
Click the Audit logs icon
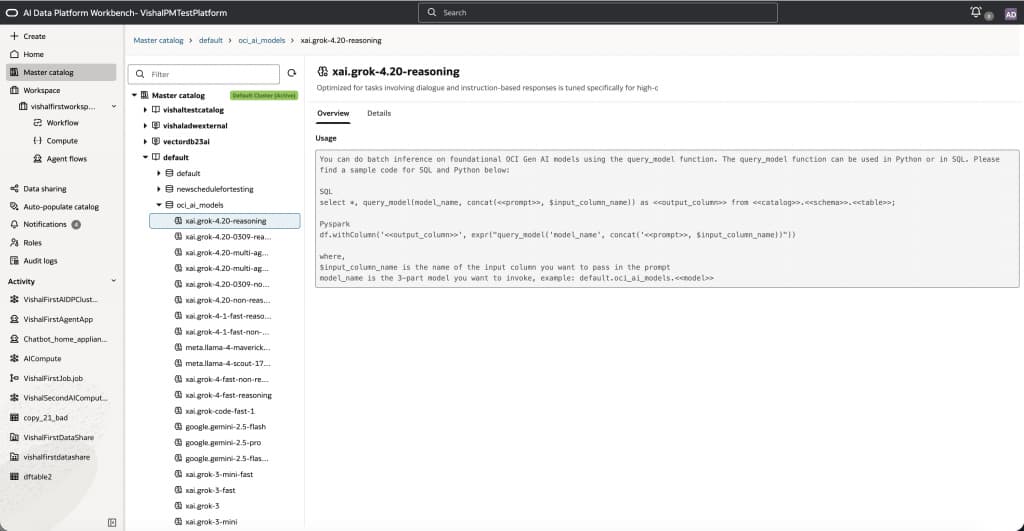14,260
